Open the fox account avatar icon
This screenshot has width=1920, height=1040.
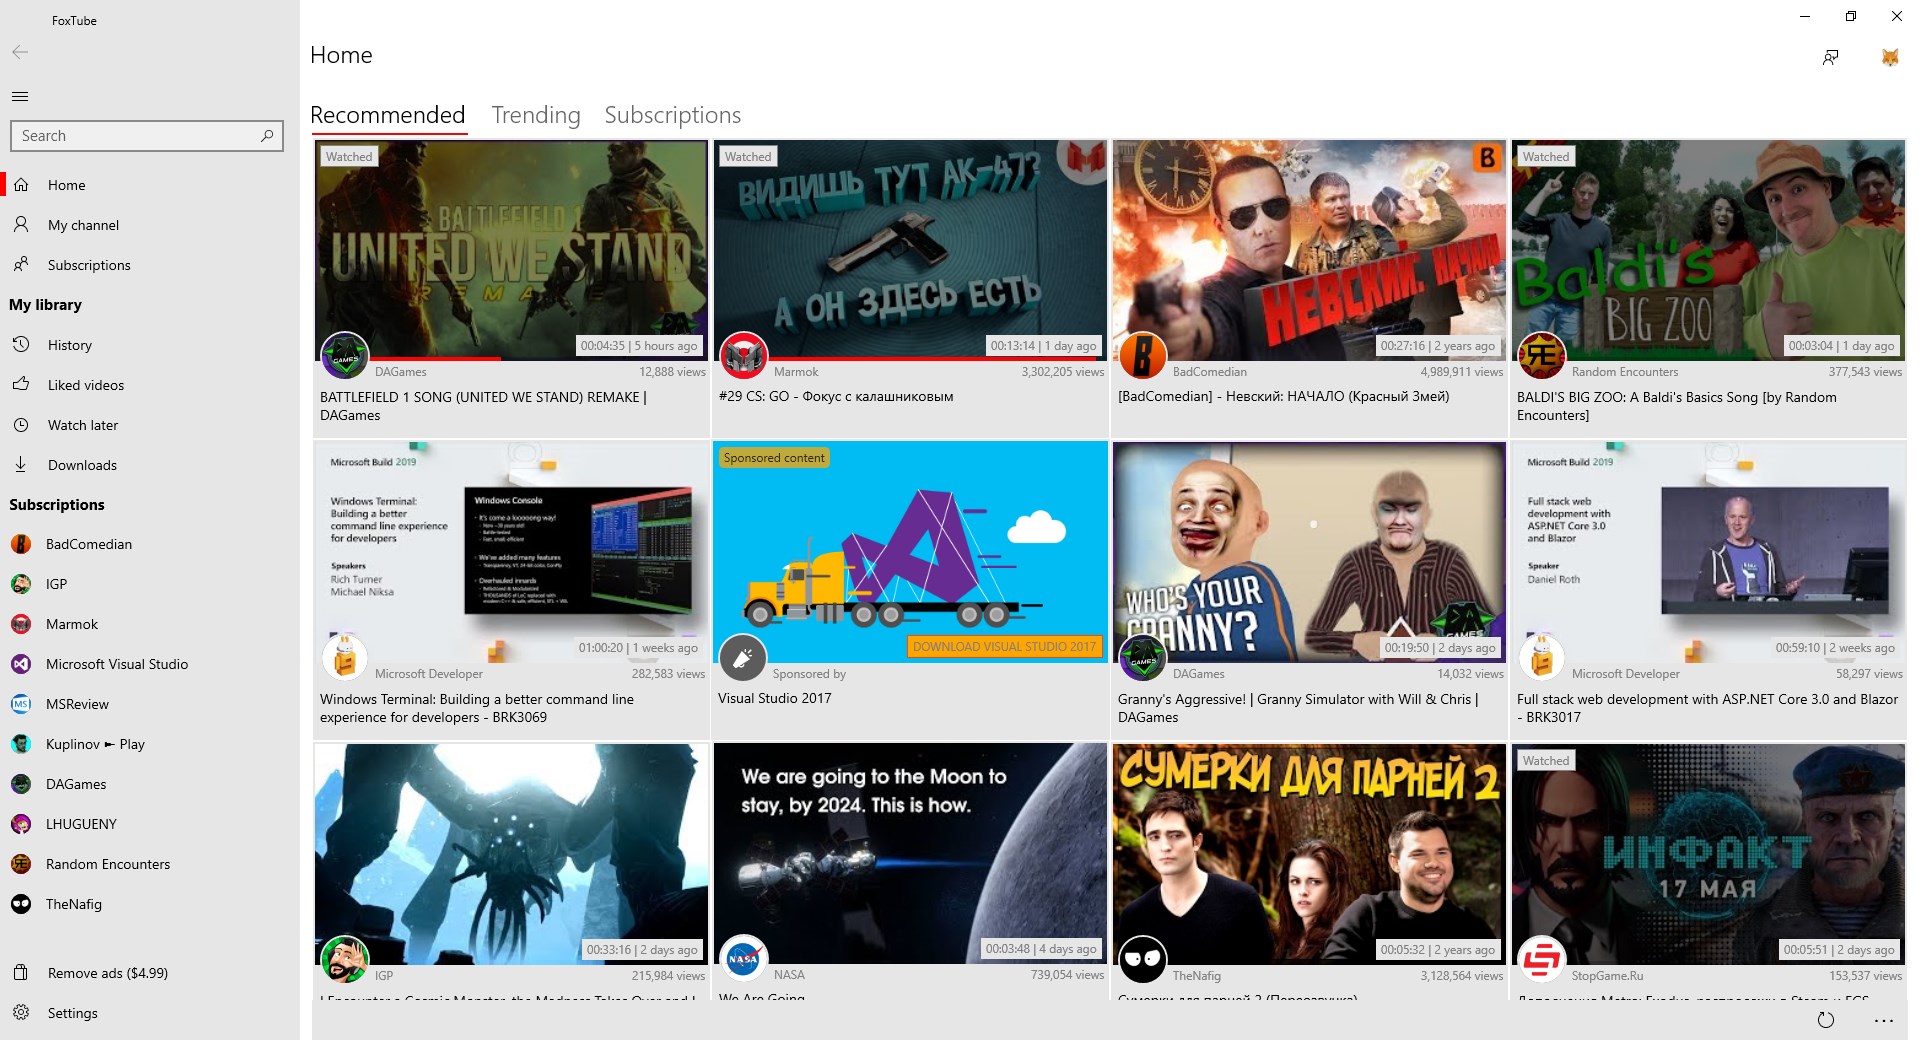1889,57
